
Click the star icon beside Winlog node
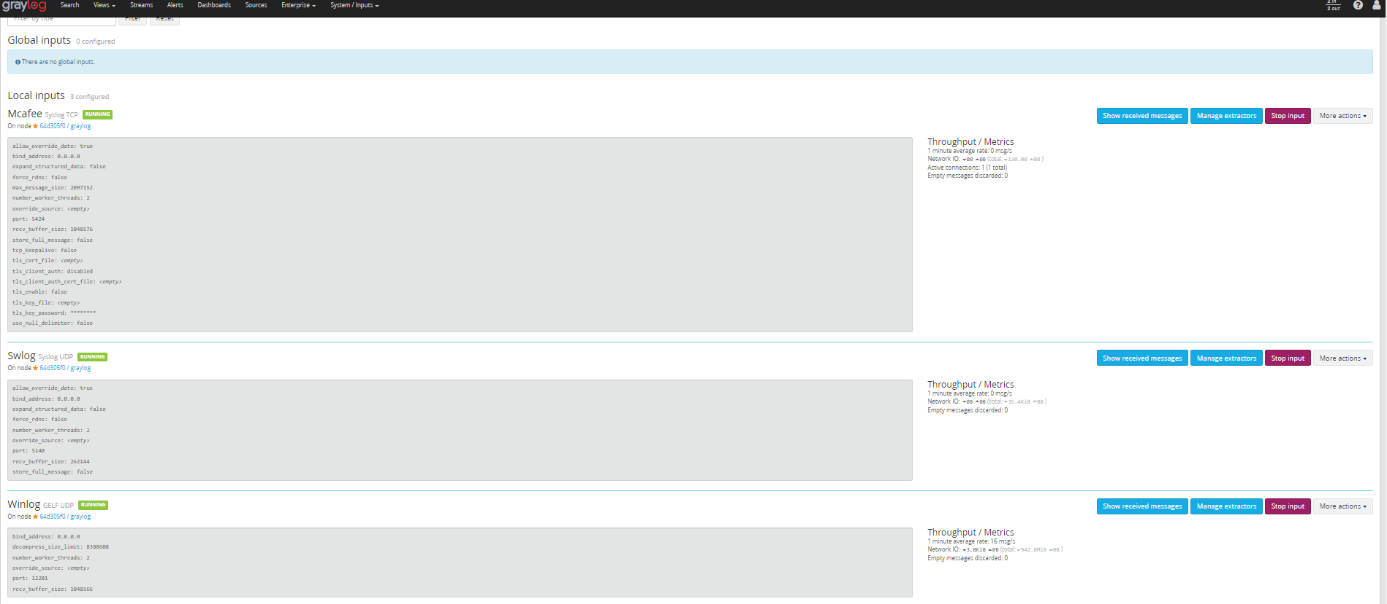point(35,517)
